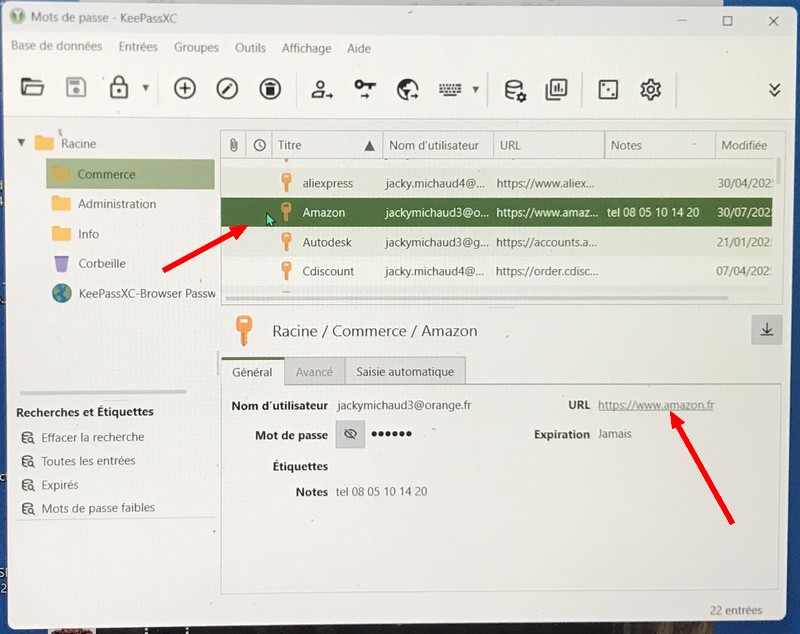Switch to the Saisie automatique tab
This screenshot has height=634, width=800.
point(405,371)
